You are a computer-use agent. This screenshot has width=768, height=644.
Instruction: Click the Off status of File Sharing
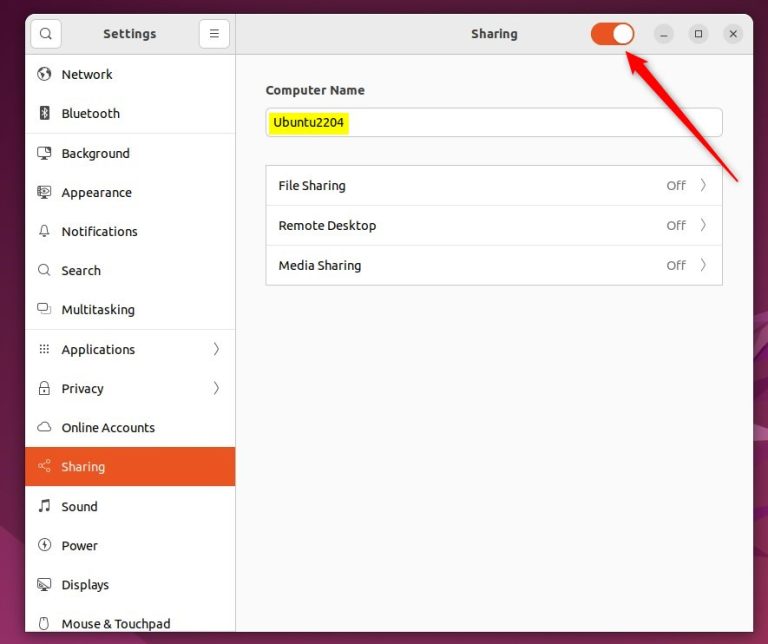(x=676, y=186)
